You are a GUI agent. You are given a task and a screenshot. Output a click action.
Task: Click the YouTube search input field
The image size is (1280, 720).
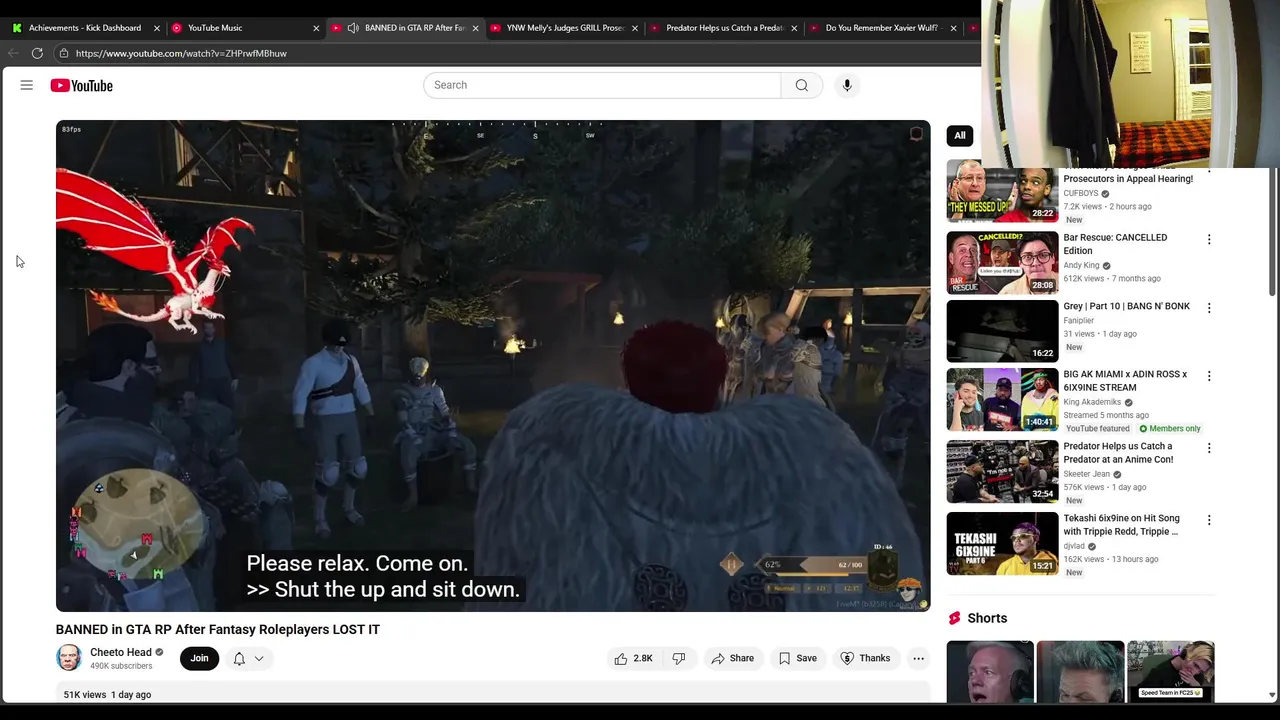[602, 85]
